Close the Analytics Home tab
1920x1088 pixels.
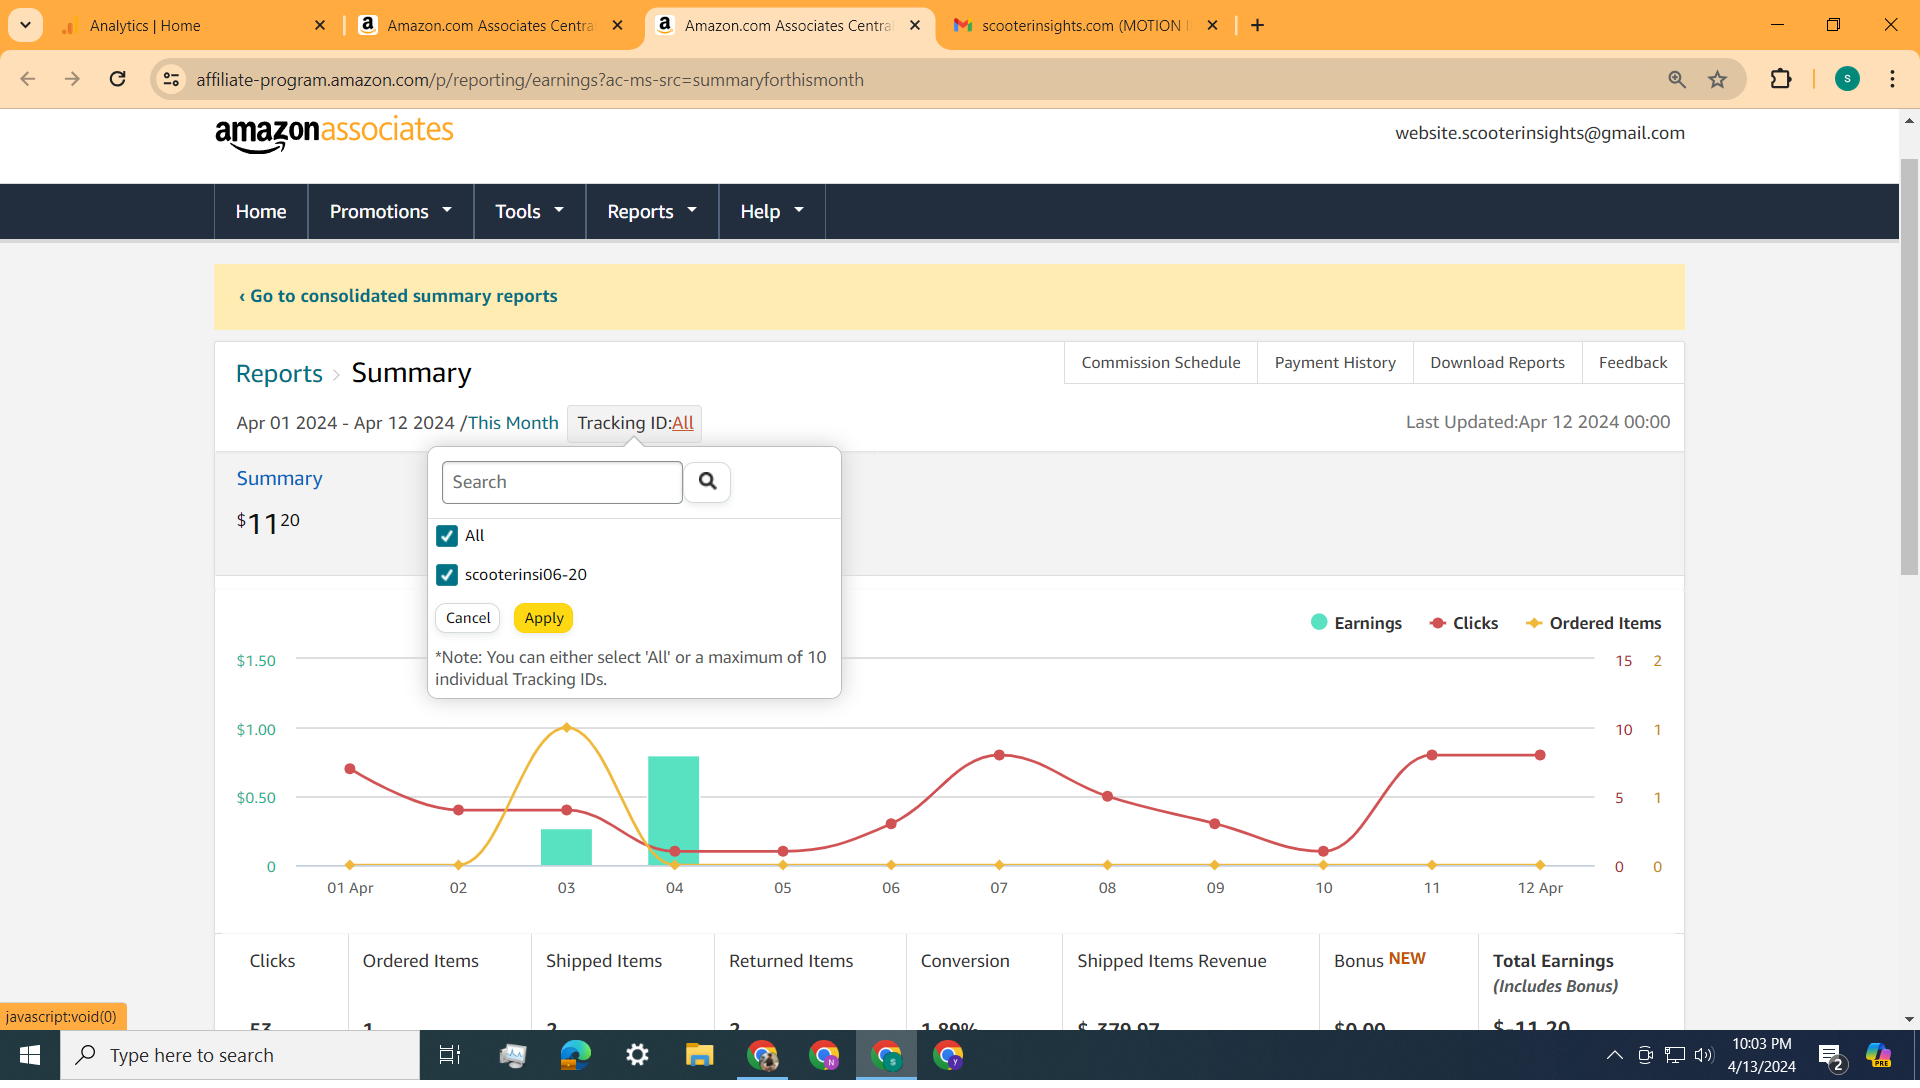point(320,25)
